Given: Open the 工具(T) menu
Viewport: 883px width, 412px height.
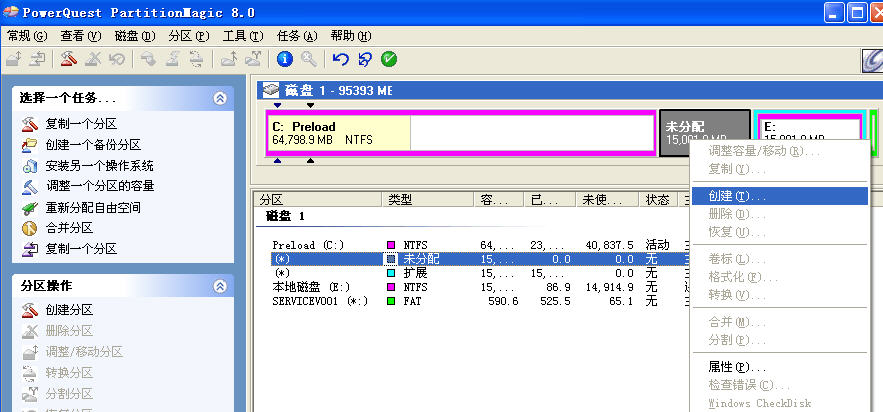Looking at the screenshot, I should click(x=243, y=36).
